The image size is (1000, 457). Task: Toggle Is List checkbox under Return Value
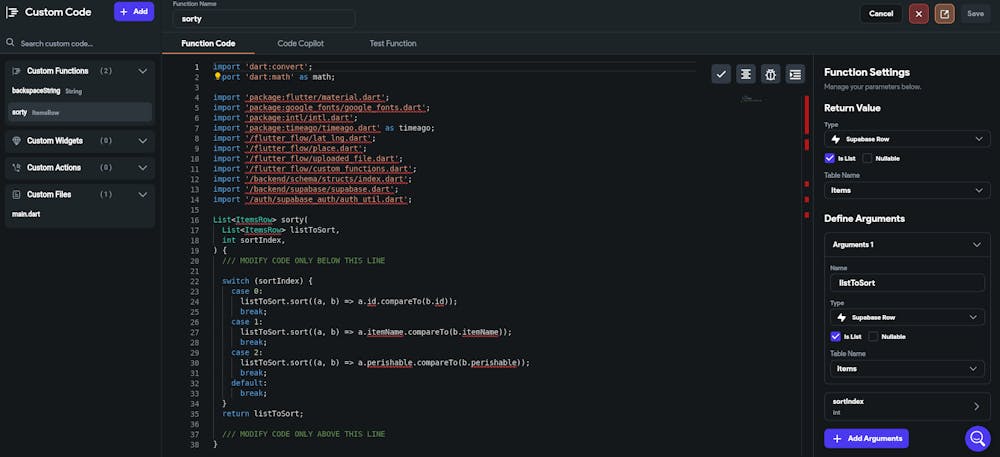coord(830,158)
